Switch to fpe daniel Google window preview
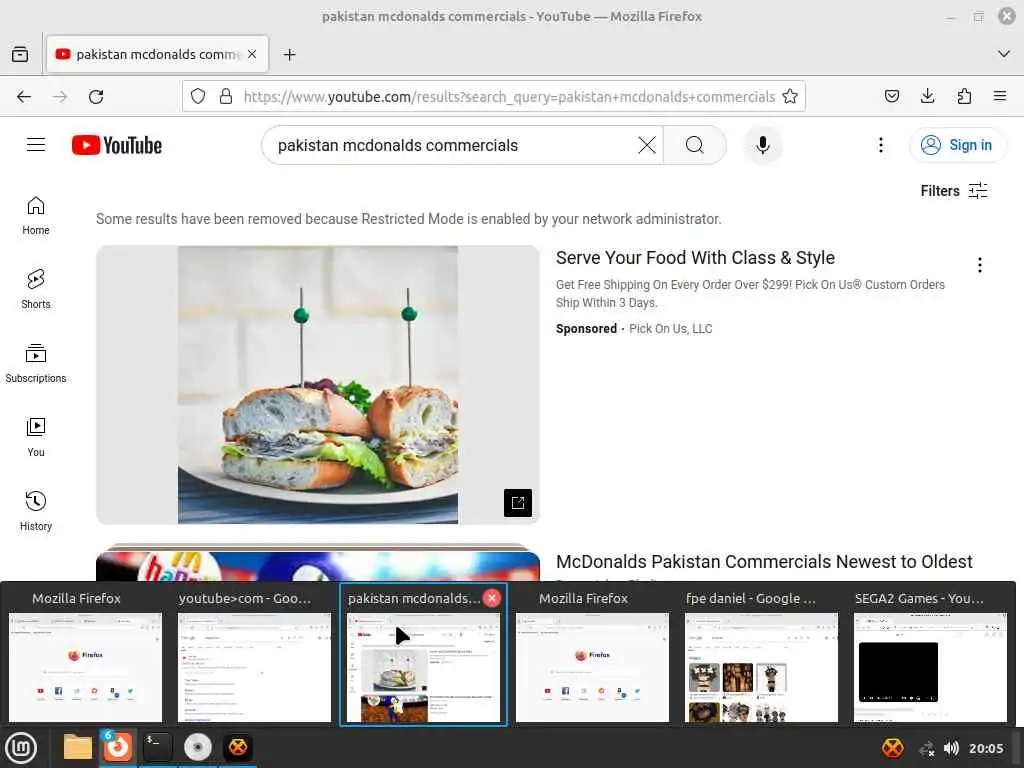 pyautogui.click(x=761, y=655)
